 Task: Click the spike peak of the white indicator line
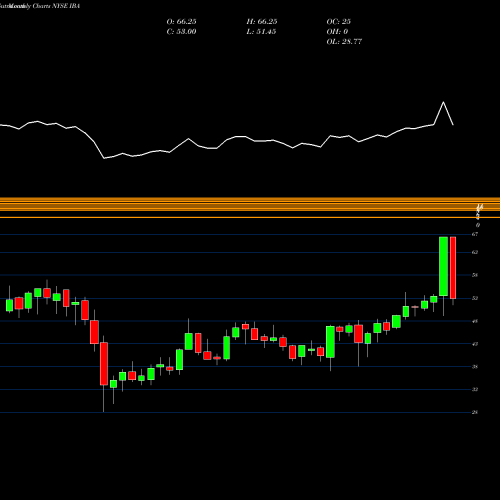443,102
